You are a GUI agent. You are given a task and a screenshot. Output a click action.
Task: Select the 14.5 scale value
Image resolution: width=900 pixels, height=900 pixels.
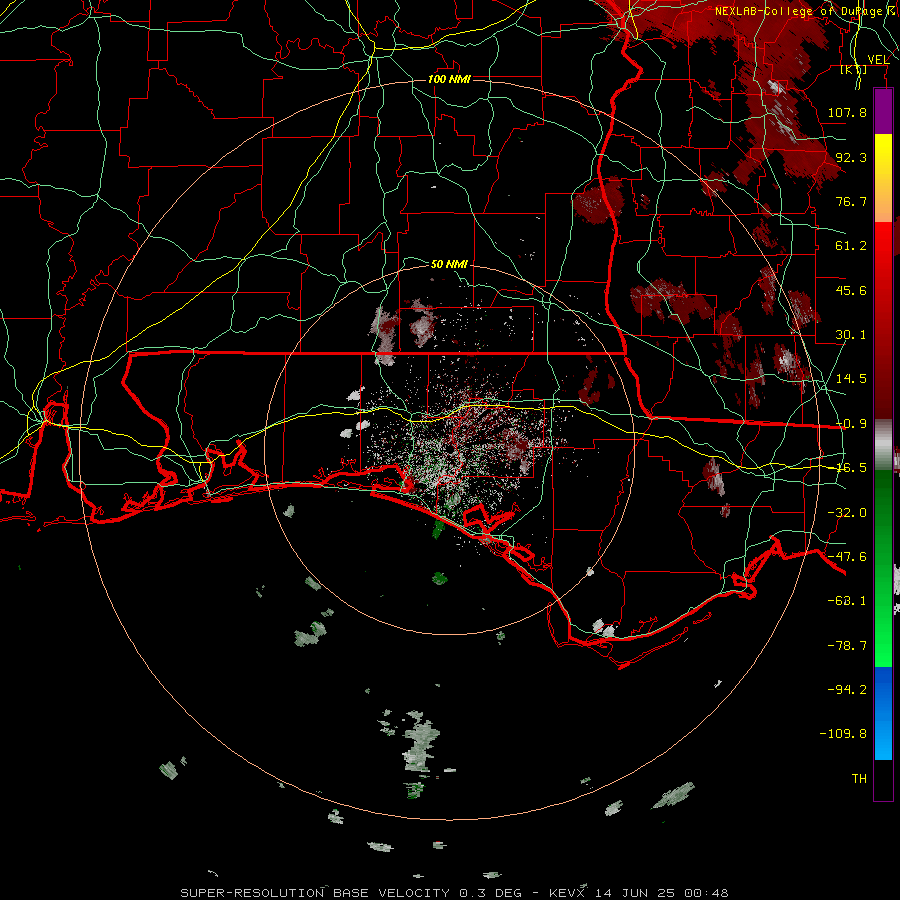851,379
